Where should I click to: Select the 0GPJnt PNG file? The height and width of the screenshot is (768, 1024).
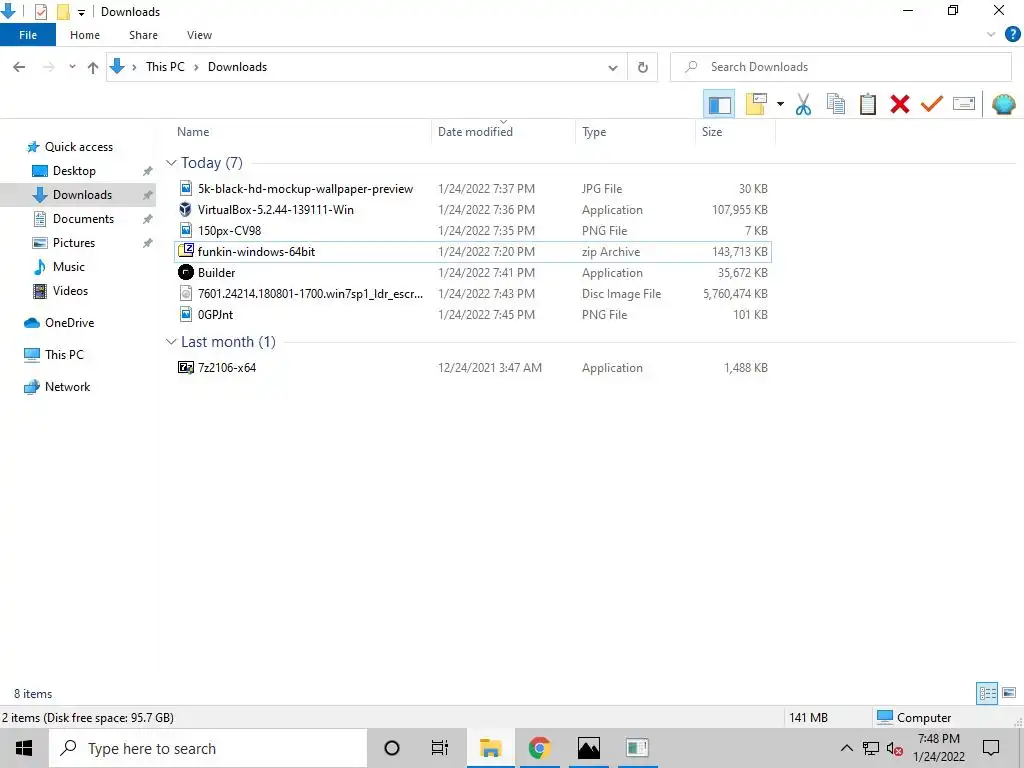pyautogui.click(x=473, y=314)
